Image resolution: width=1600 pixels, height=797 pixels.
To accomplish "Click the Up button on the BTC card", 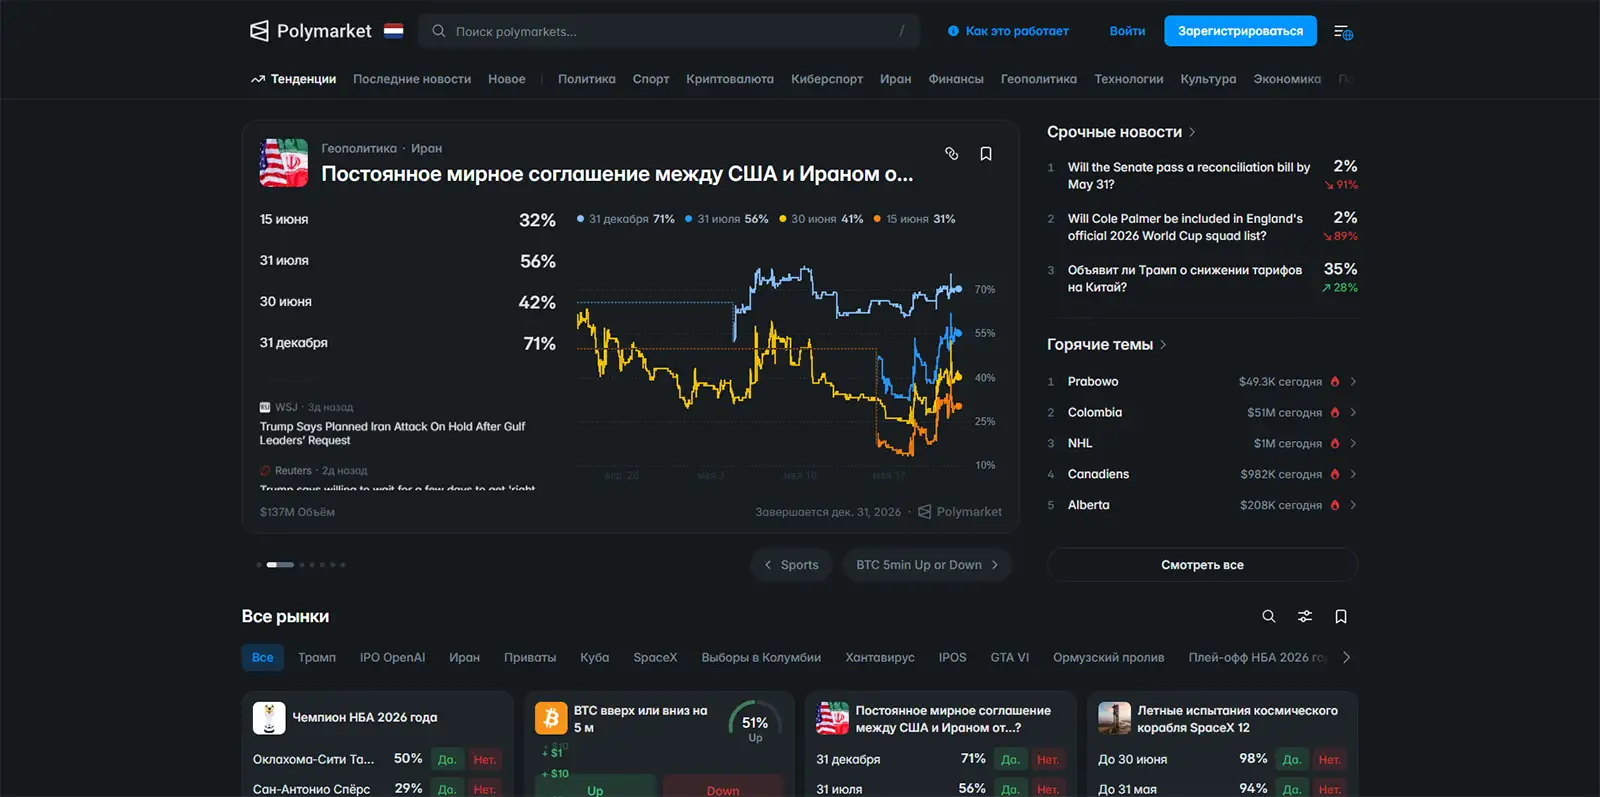I will [x=595, y=787].
